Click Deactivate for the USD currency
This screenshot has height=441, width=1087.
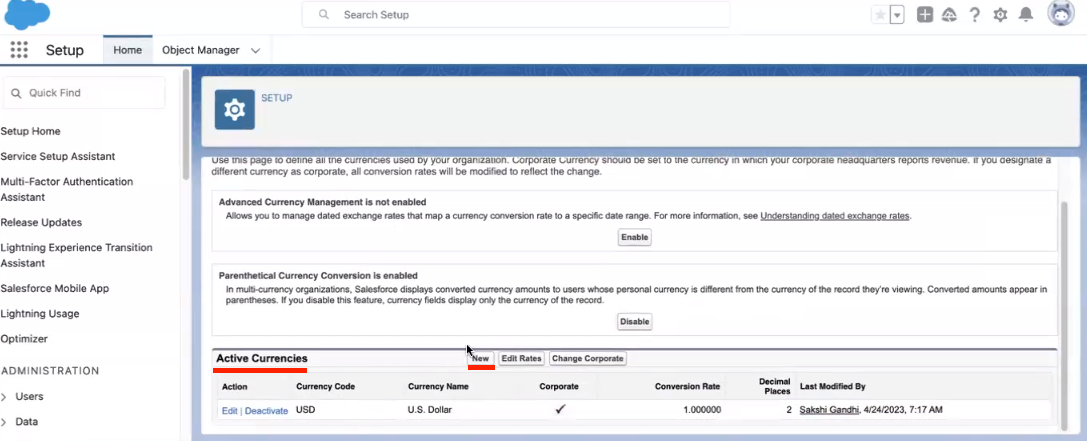coord(266,410)
